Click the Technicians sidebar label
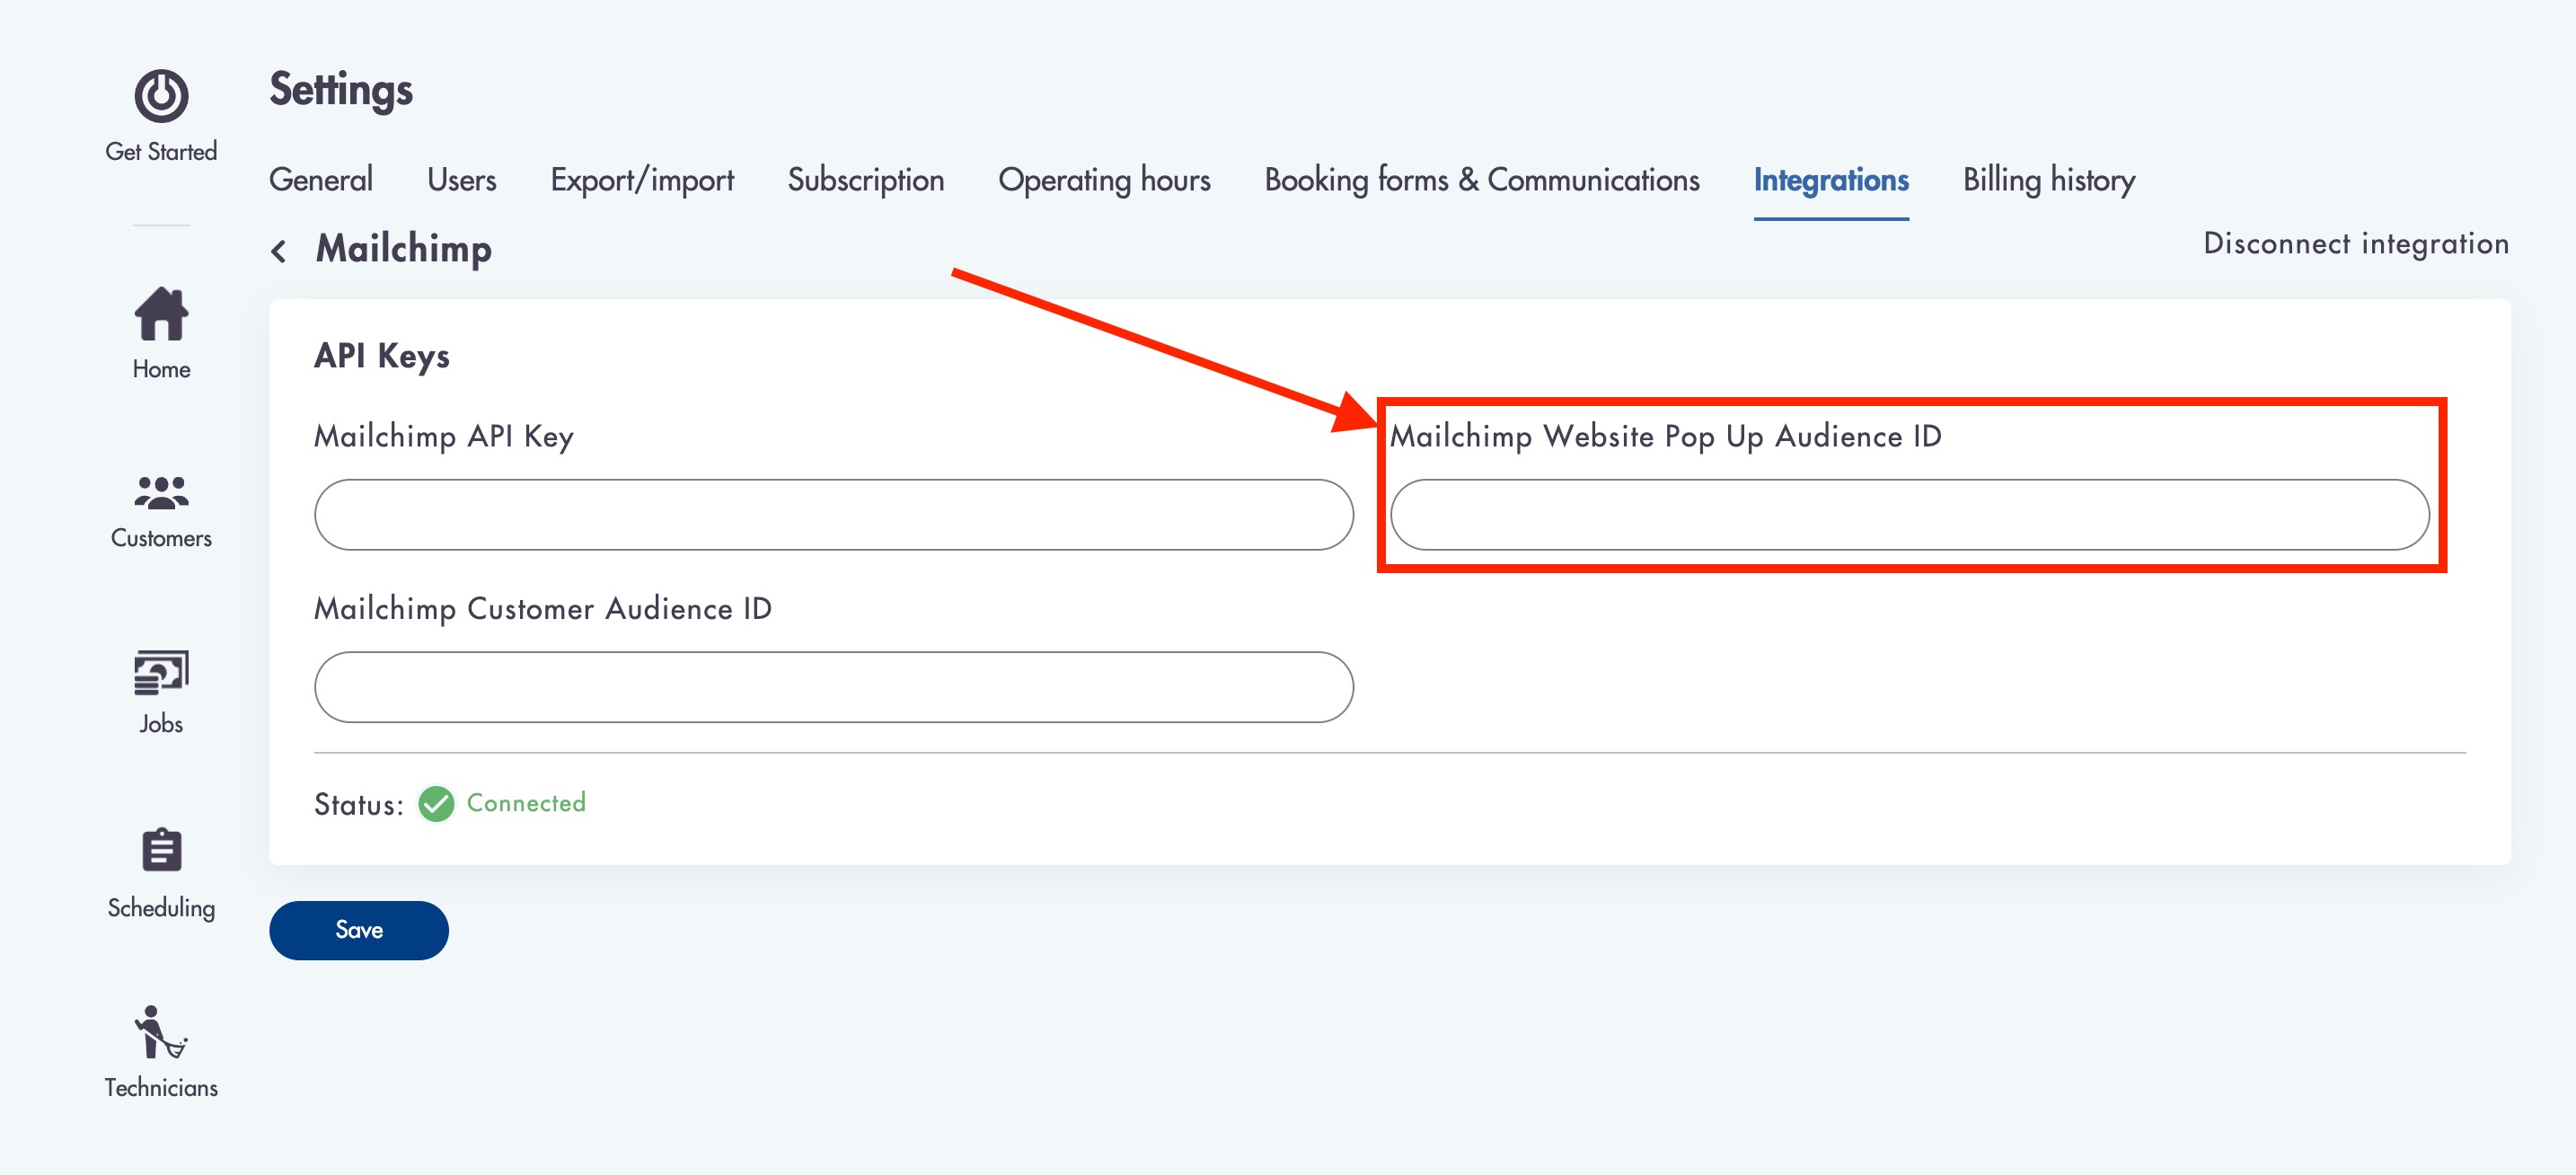The image size is (2576, 1175). coord(161,1087)
